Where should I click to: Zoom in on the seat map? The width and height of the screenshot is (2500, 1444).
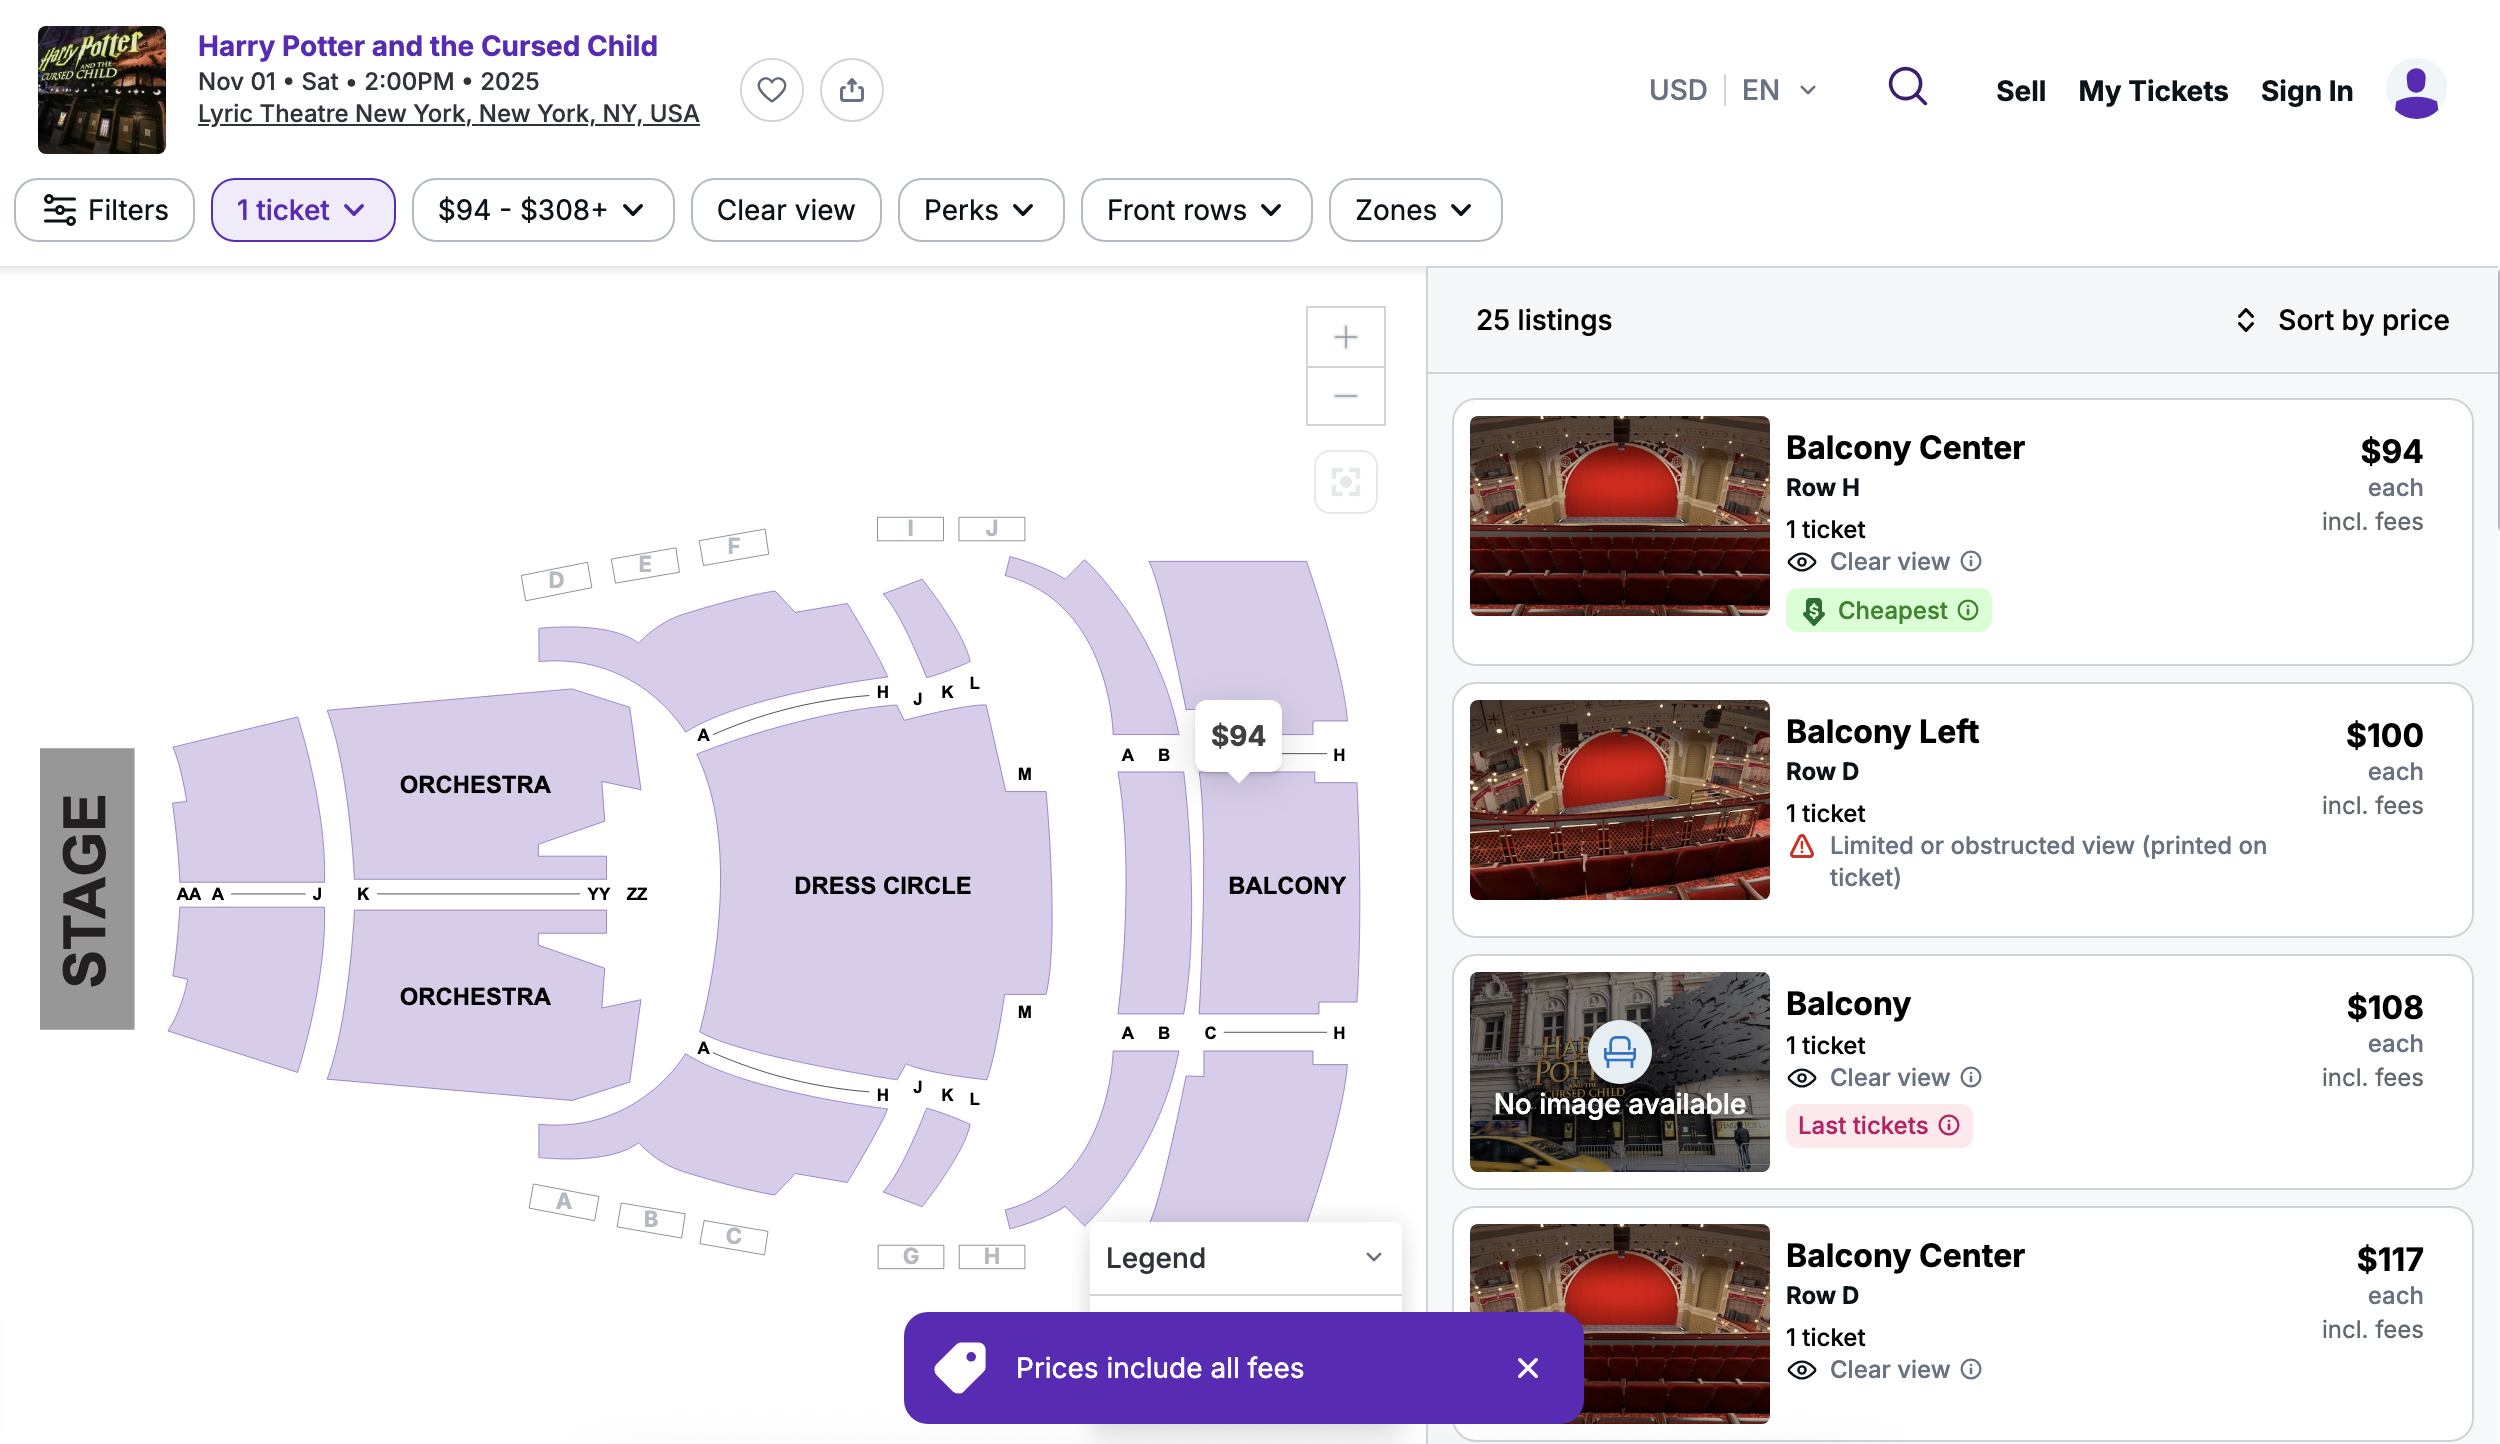[x=1346, y=337]
